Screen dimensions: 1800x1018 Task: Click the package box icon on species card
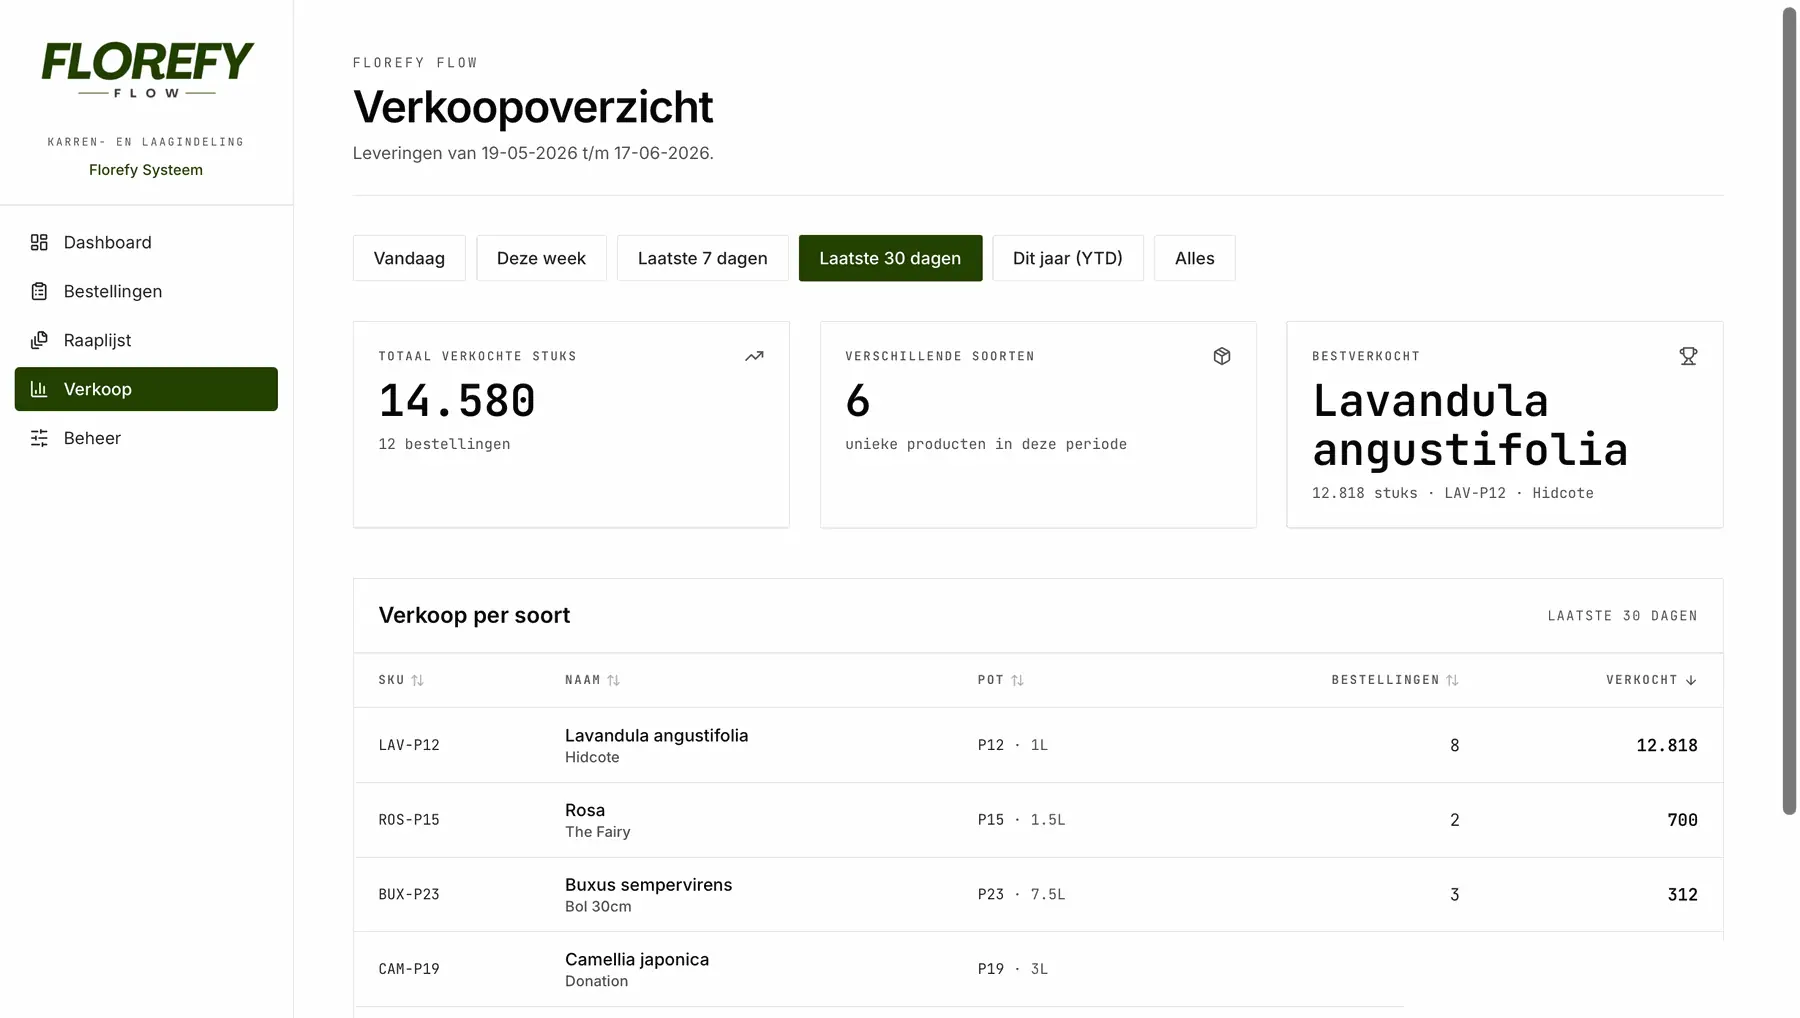coord(1222,356)
